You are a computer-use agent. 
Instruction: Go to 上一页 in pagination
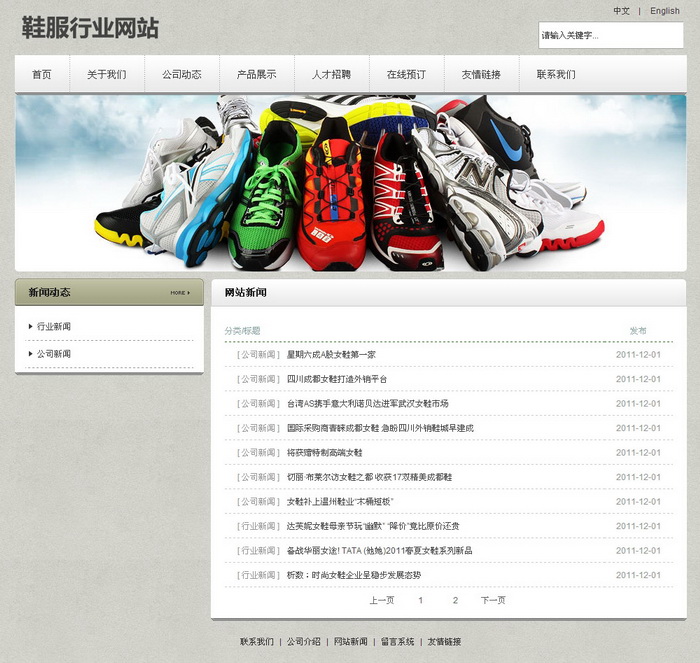click(x=382, y=600)
